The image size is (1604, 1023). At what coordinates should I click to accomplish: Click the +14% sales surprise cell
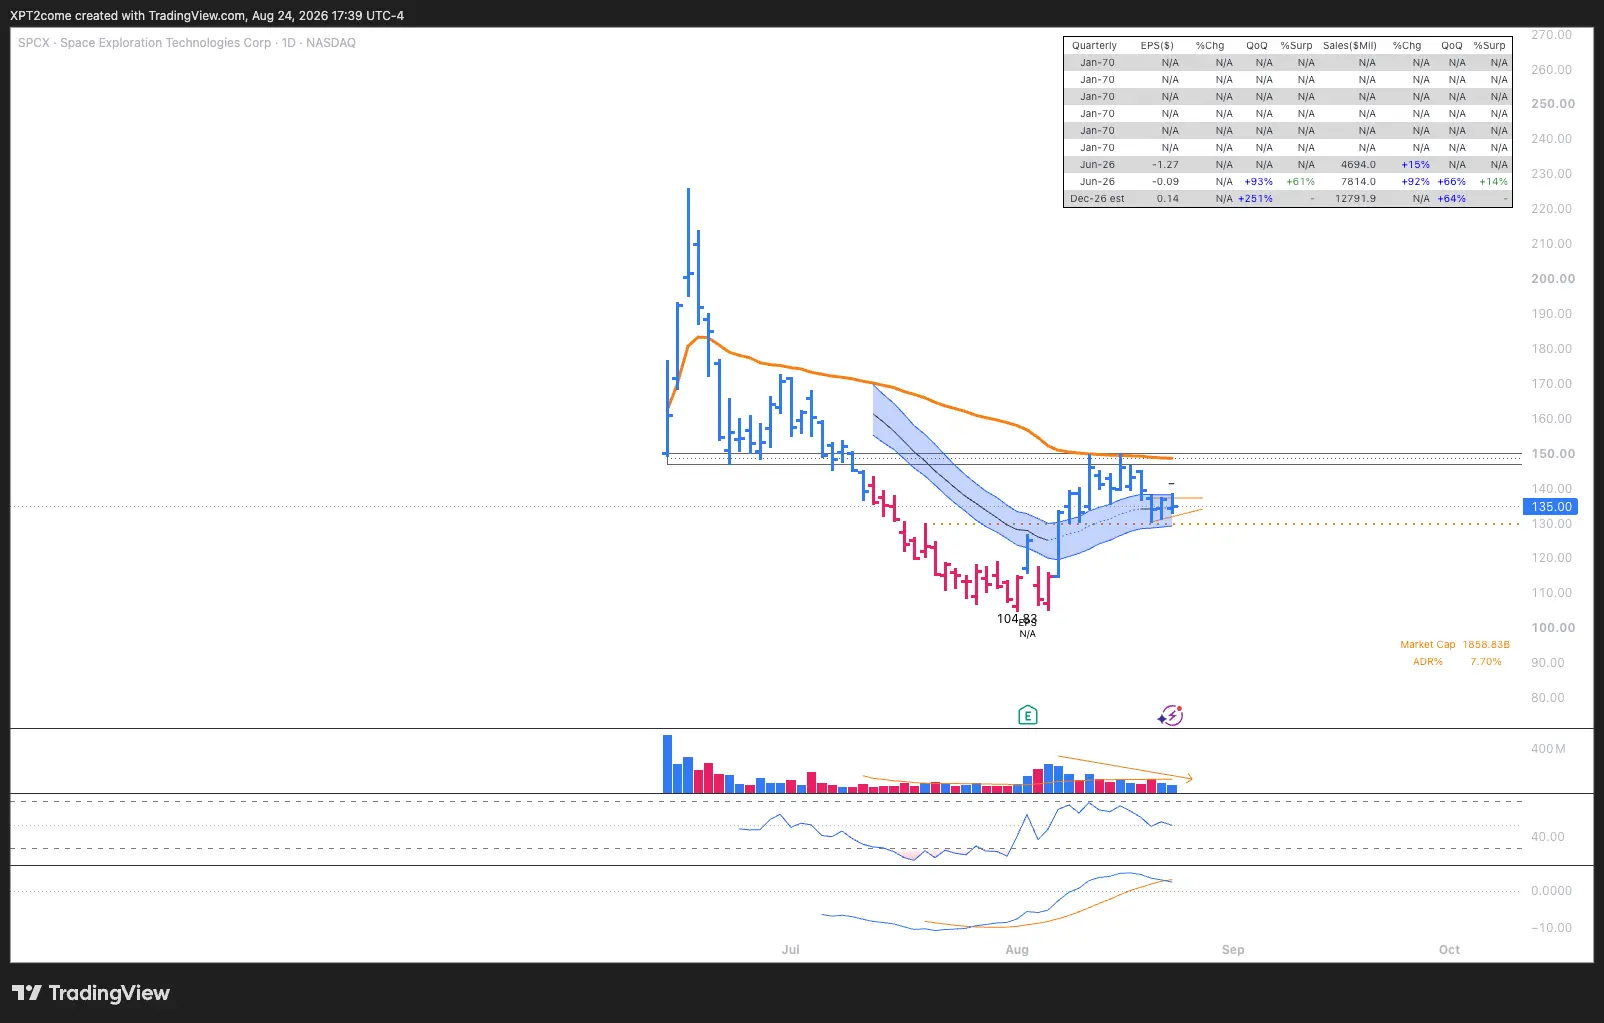1493,182
